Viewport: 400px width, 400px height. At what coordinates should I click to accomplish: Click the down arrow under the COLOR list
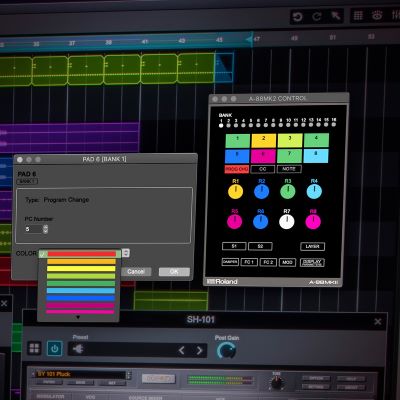pyautogui.click(x=78, y=318)
